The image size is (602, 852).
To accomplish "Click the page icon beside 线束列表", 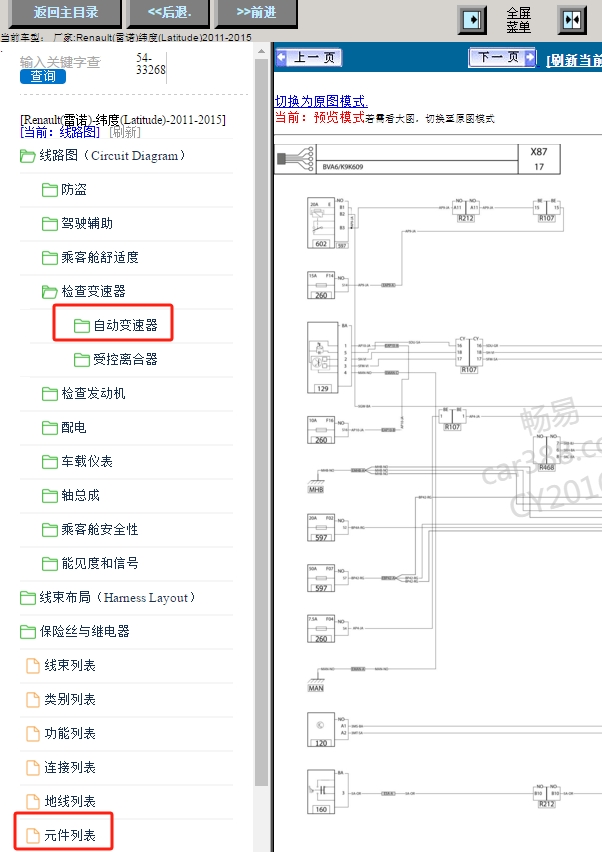I will (x=33, y=665).
